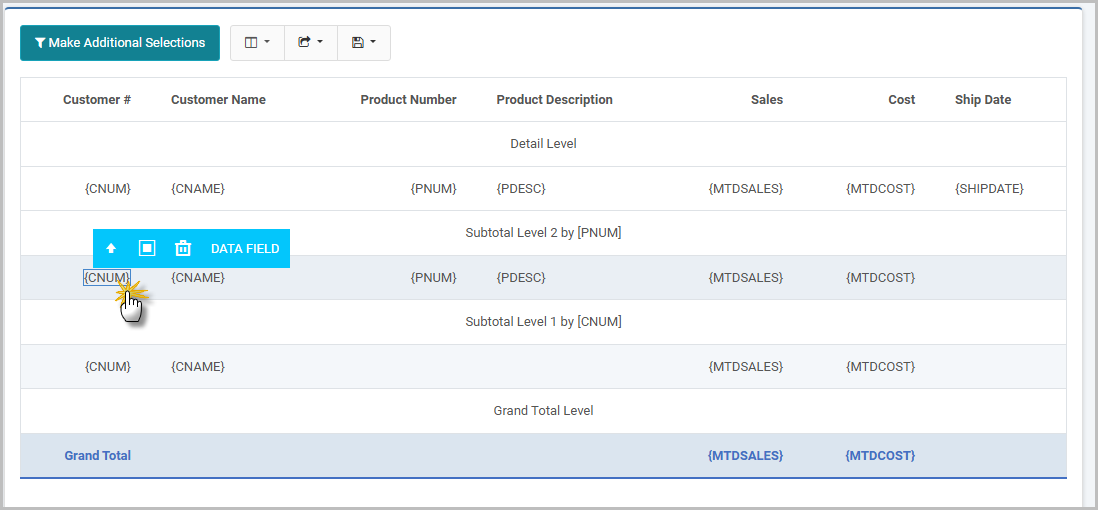This screenshot has height=510, width=1098.
Task: Select the Ship Date column header
Action: point(983,99)
